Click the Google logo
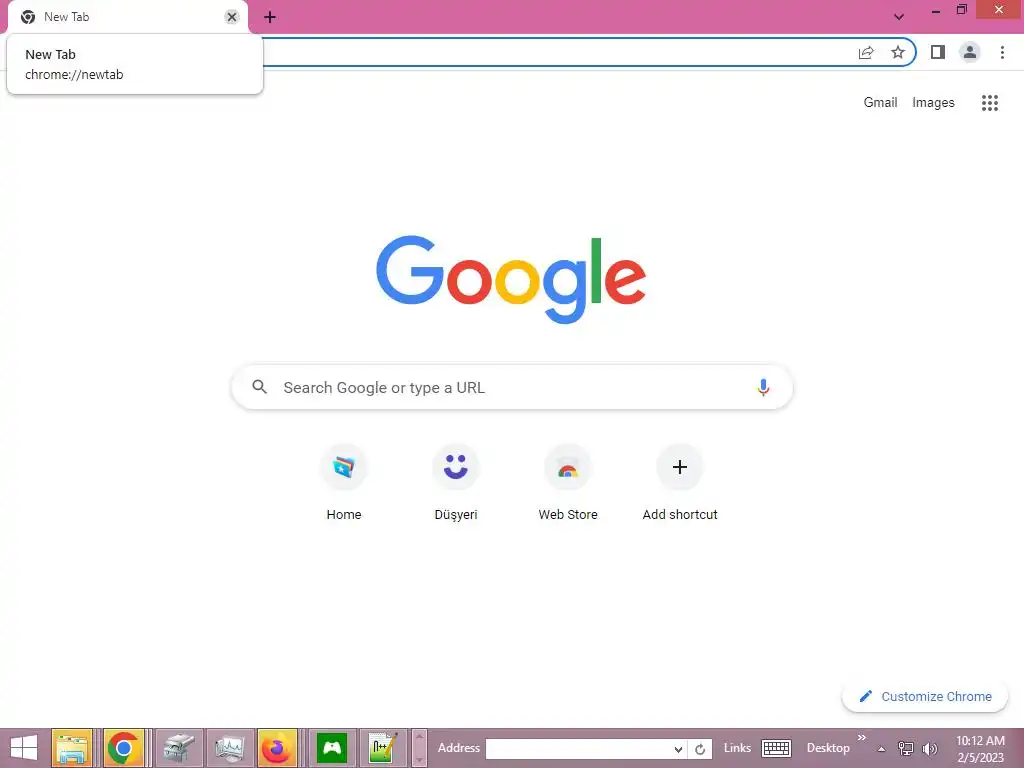The image size is (1024, 768). point(511,280)
